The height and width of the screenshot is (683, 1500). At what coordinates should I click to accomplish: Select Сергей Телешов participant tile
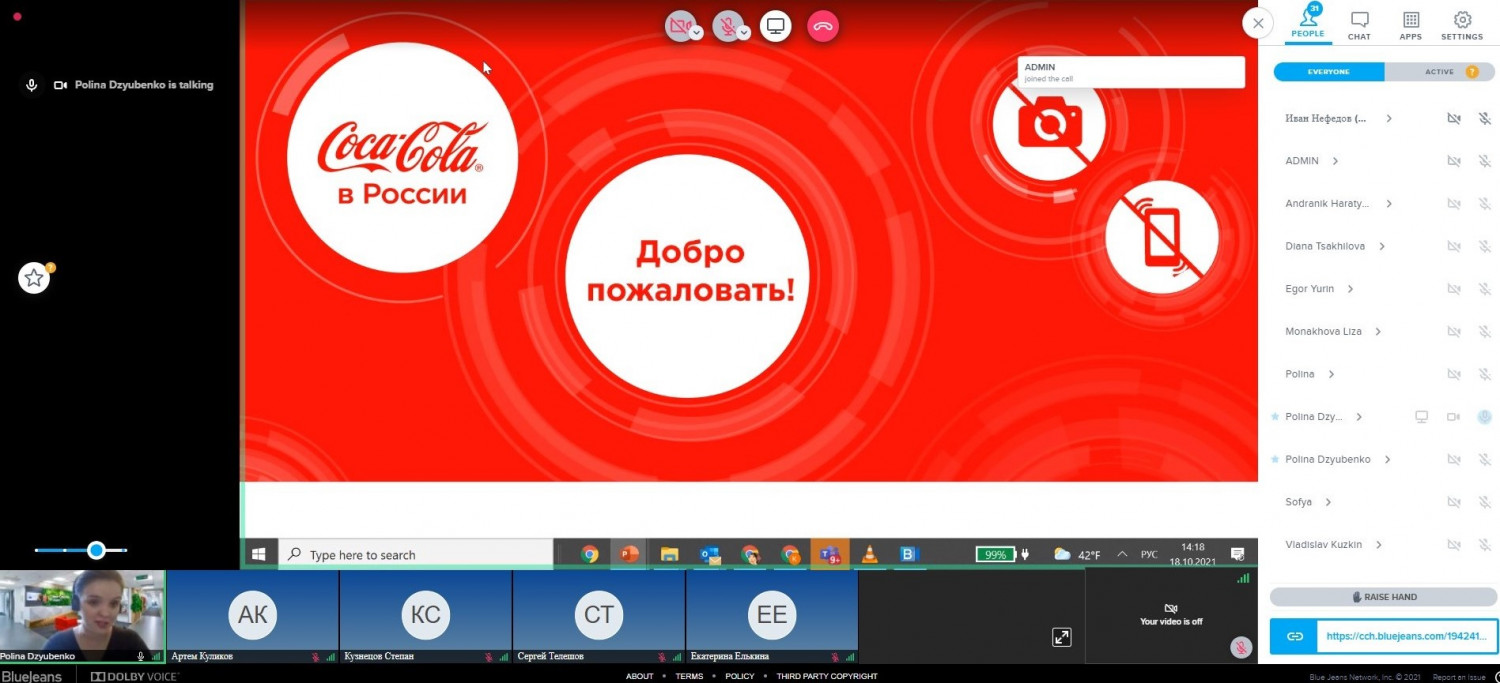pyautogui.click(x=598, y=616)
